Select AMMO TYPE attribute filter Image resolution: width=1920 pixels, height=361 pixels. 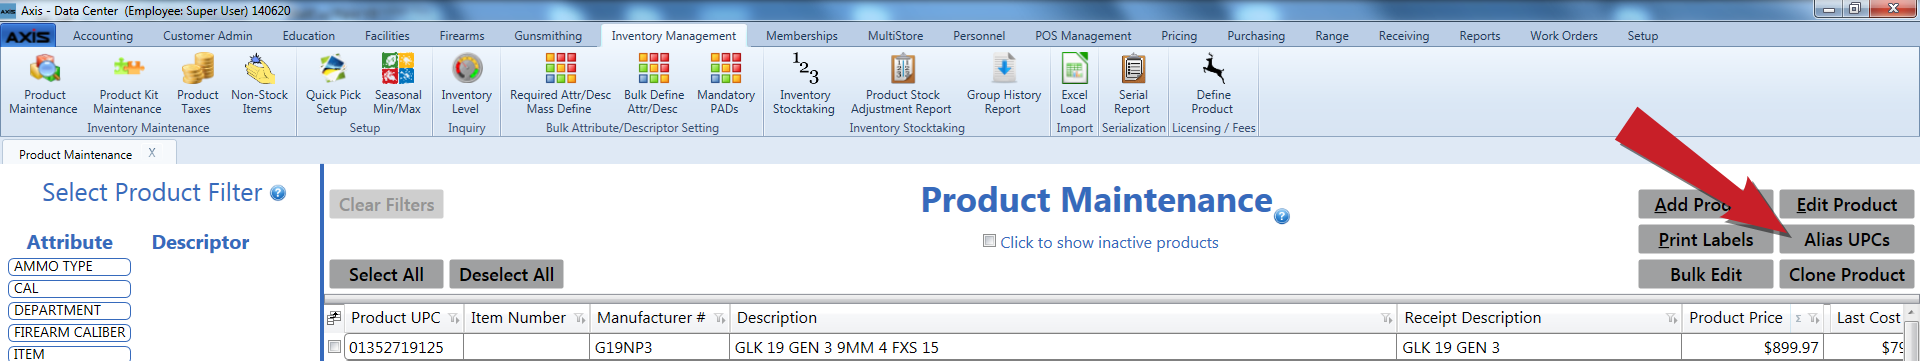point(70,267)
